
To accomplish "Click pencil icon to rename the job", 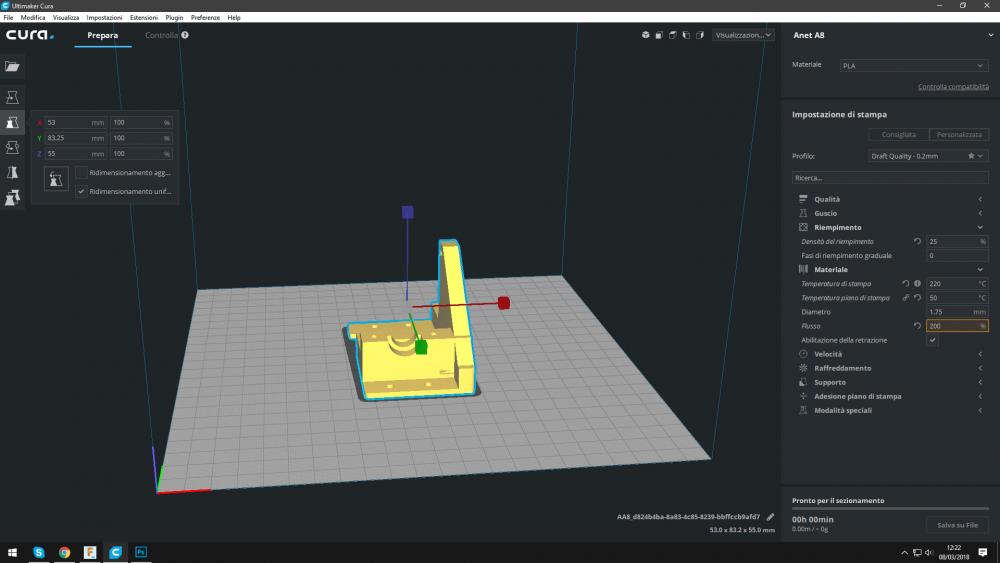I will 770,517.
